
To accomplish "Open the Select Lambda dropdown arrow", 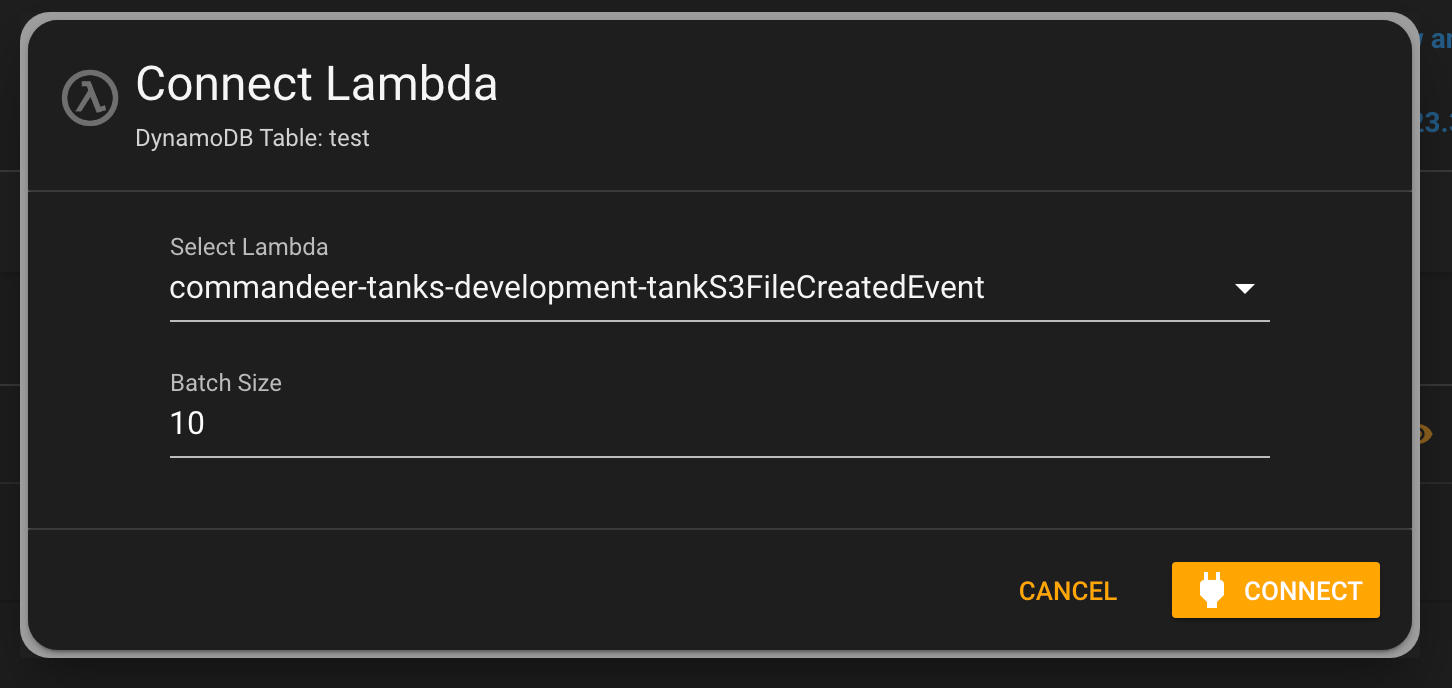I will click(x=1245, y=289).
